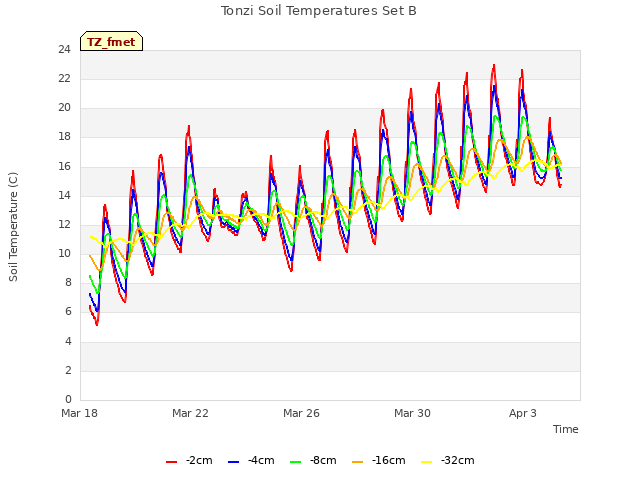The width and height of the screenshot is (640, 480).
Task: Click the 24 y-axis tick label
Action: pyautogui.click(x=64, y=50)
